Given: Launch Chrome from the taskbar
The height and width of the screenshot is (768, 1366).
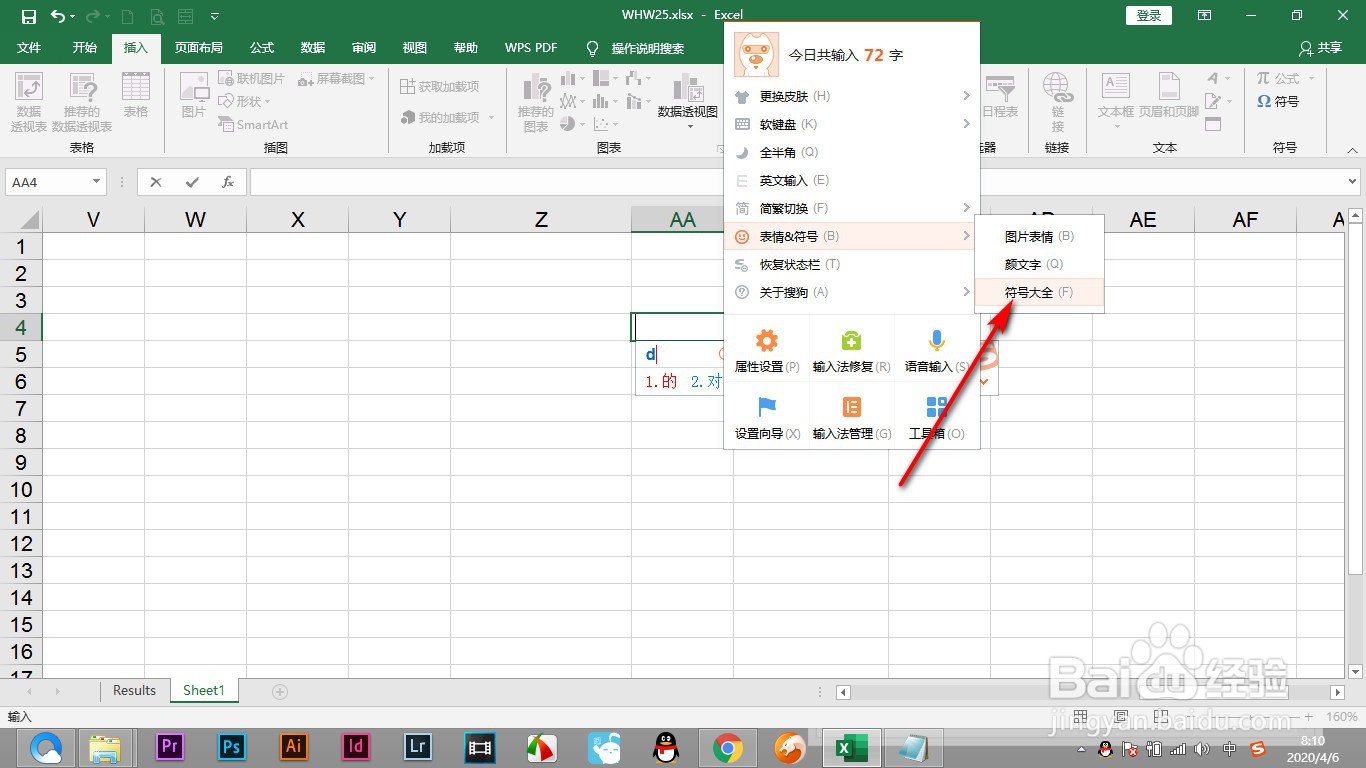Looking at the screenshot, I should point(727,747).
